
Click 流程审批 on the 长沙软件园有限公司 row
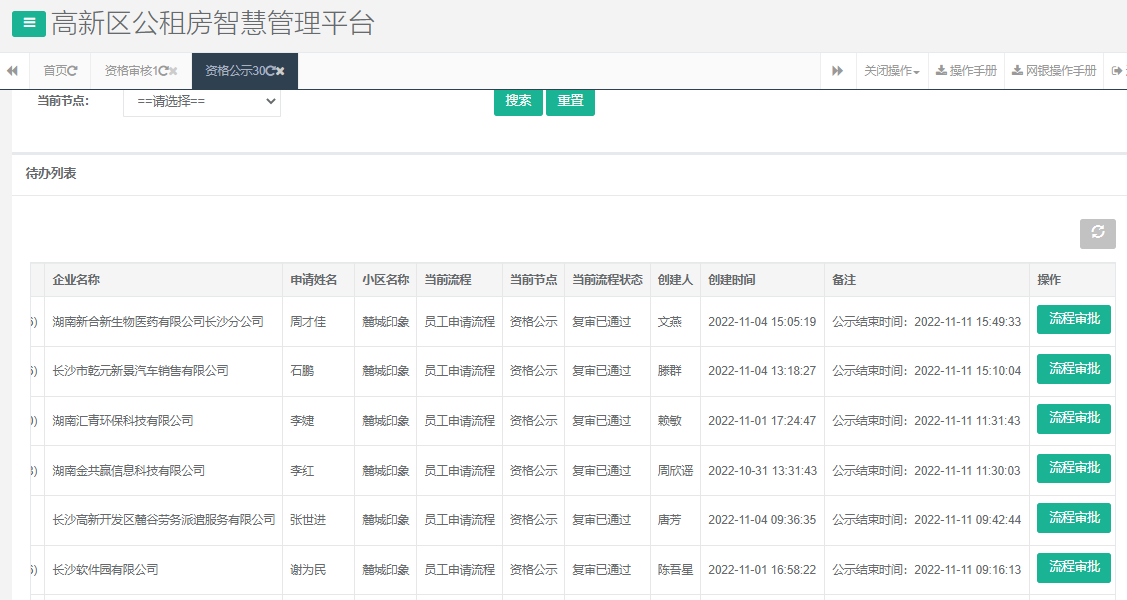tap(1073, 567)
